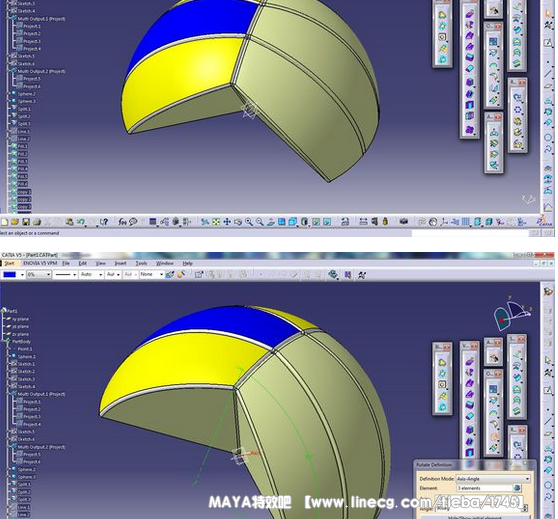Click New document icon in upper window toolbar

pos(5,222)
